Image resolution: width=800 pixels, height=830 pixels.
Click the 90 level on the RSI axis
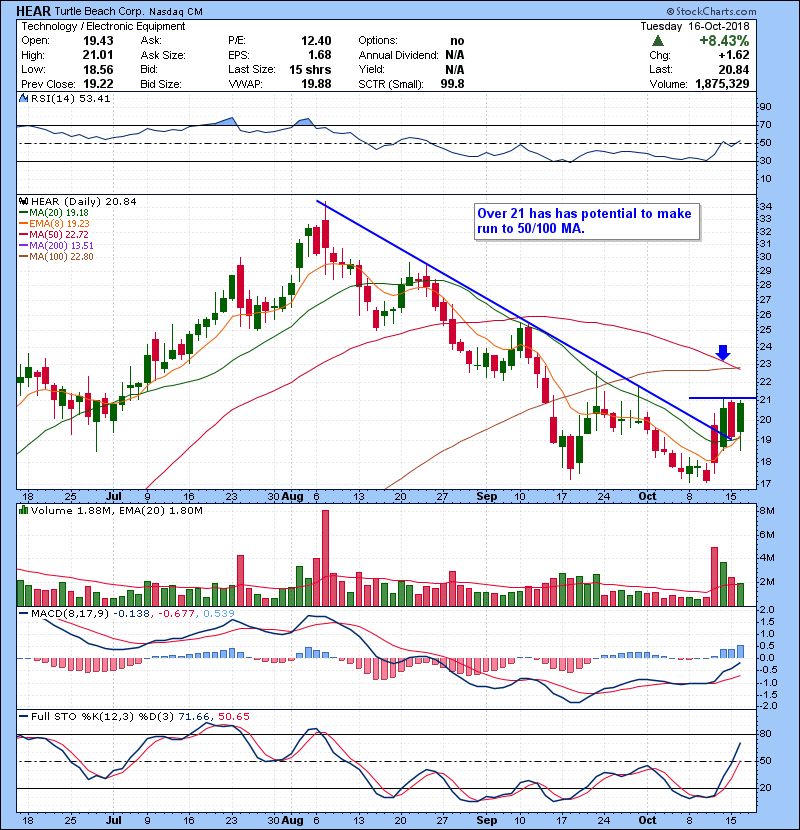tap(766, 107)
